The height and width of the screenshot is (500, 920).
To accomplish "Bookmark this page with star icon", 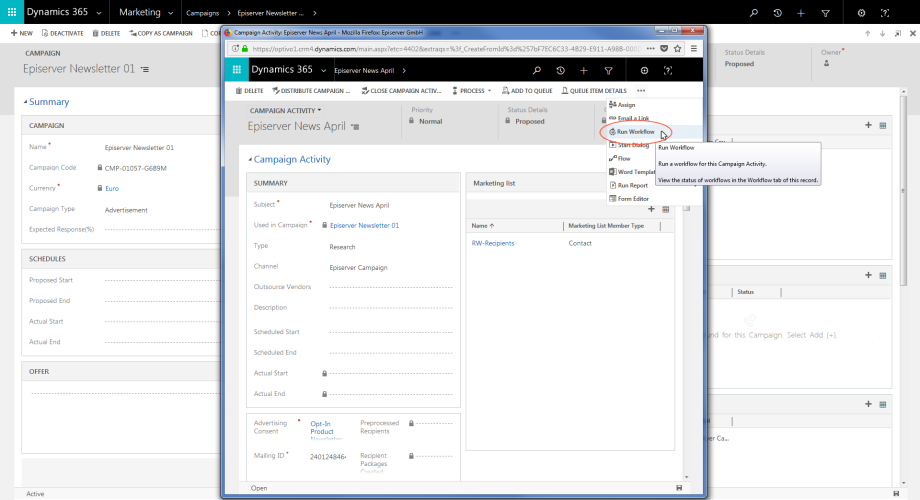I will coord(678,49).
